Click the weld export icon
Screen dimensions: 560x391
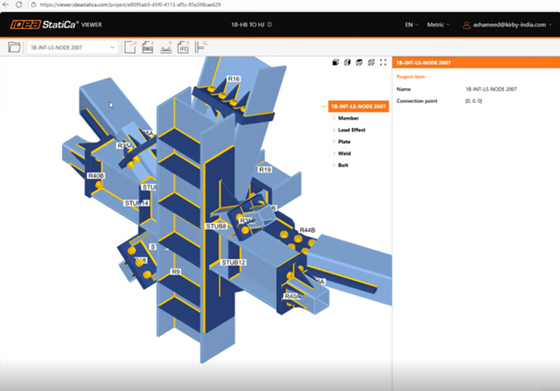click(166, 47)
